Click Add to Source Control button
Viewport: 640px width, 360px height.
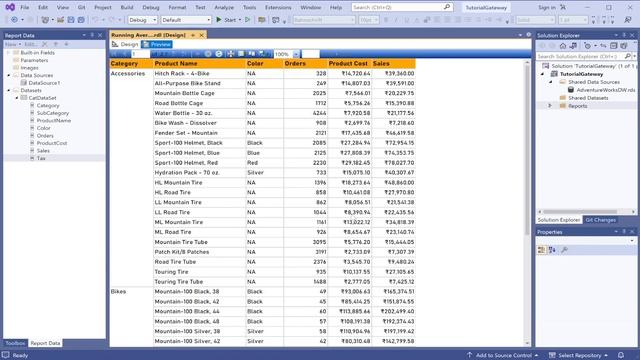(x=502, y=355)
